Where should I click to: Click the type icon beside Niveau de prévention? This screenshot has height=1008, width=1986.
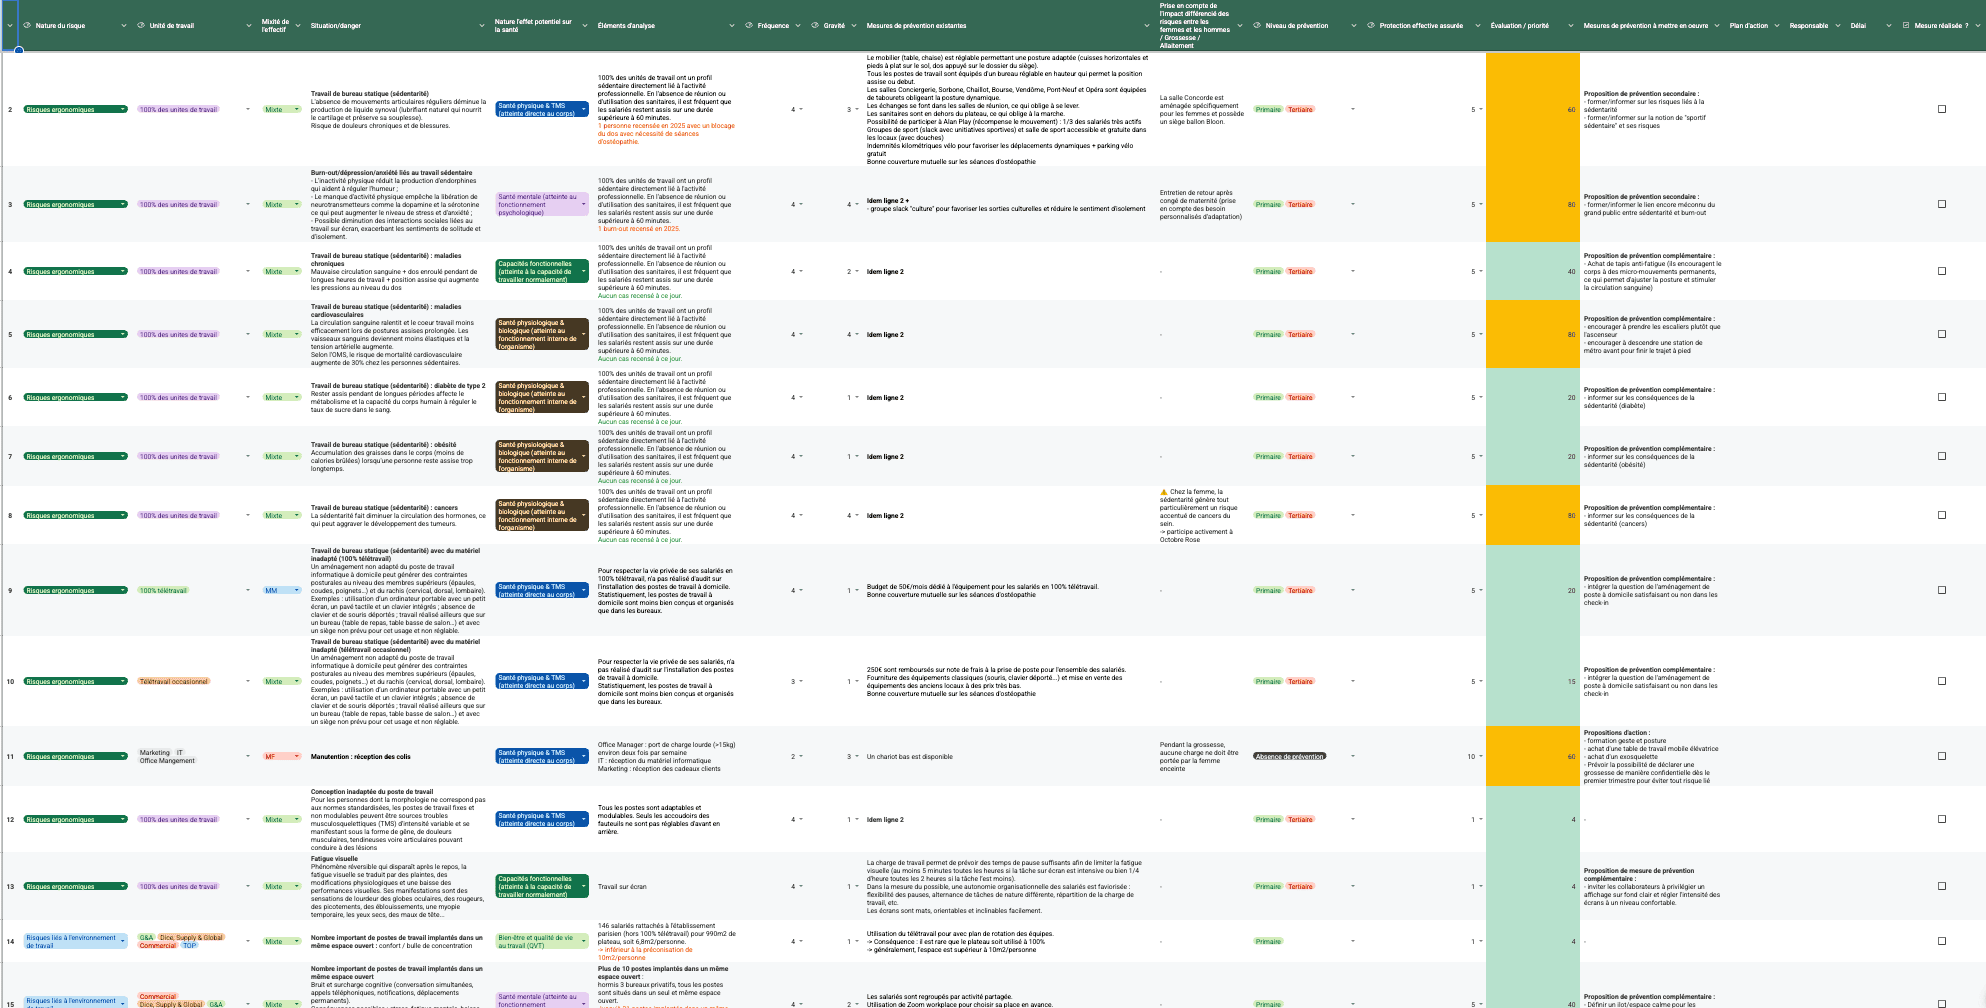tap(1257, 26)
